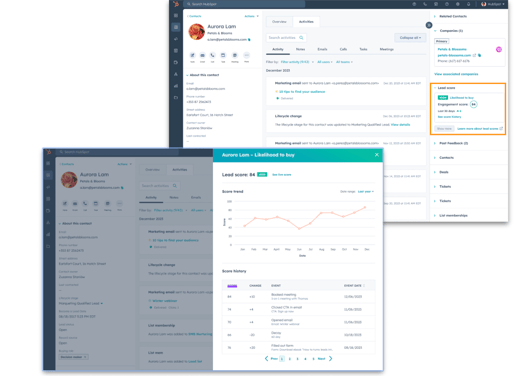The height and width of the screenshot is (376, 514).
Task: Open the Notes activity tab
Action: point(300,49)
